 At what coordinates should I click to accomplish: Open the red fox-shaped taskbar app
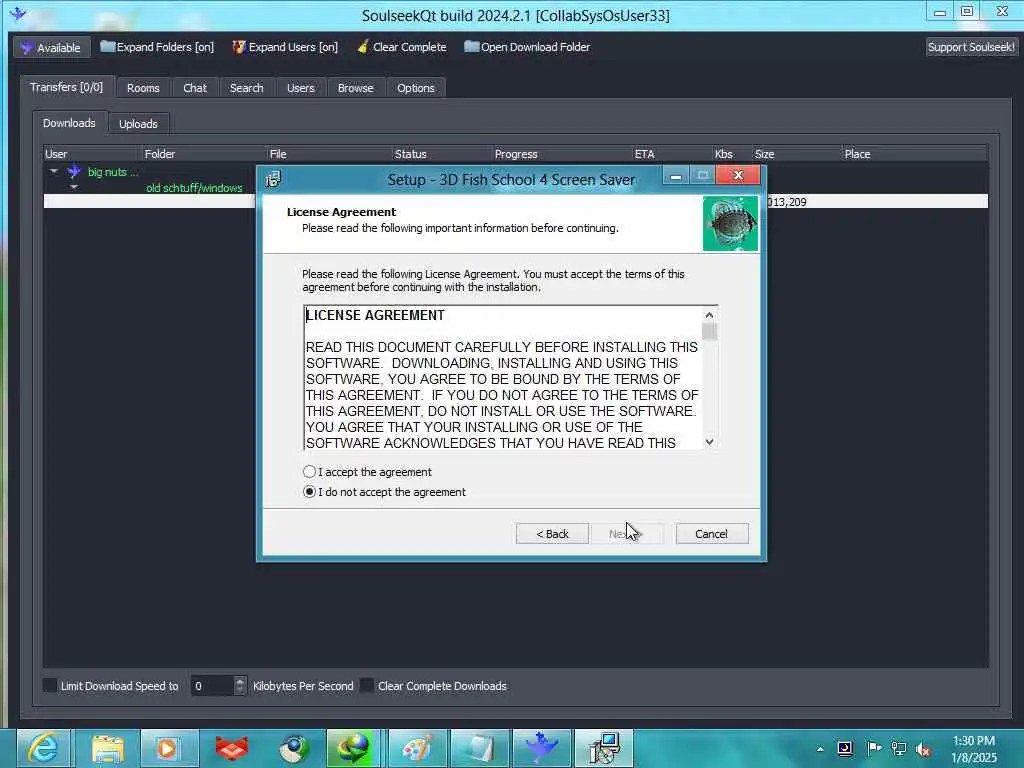(231, 748)
